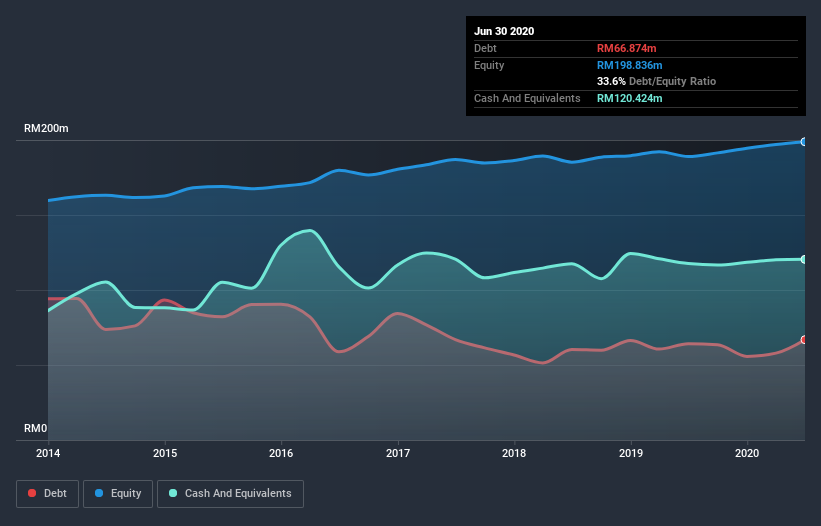Click the RM120.424m cash value

(630, 98)
